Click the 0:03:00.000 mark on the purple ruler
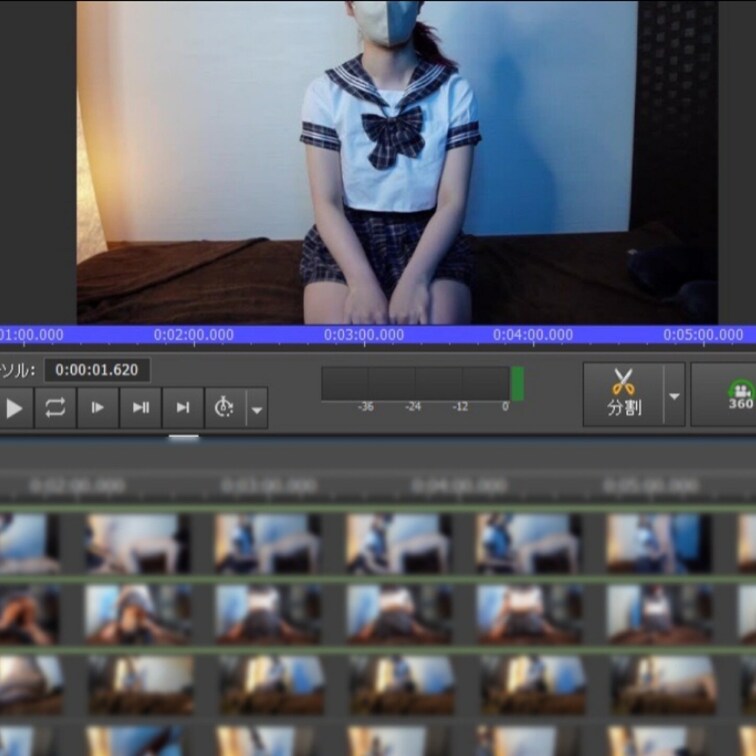 point(364,335)
